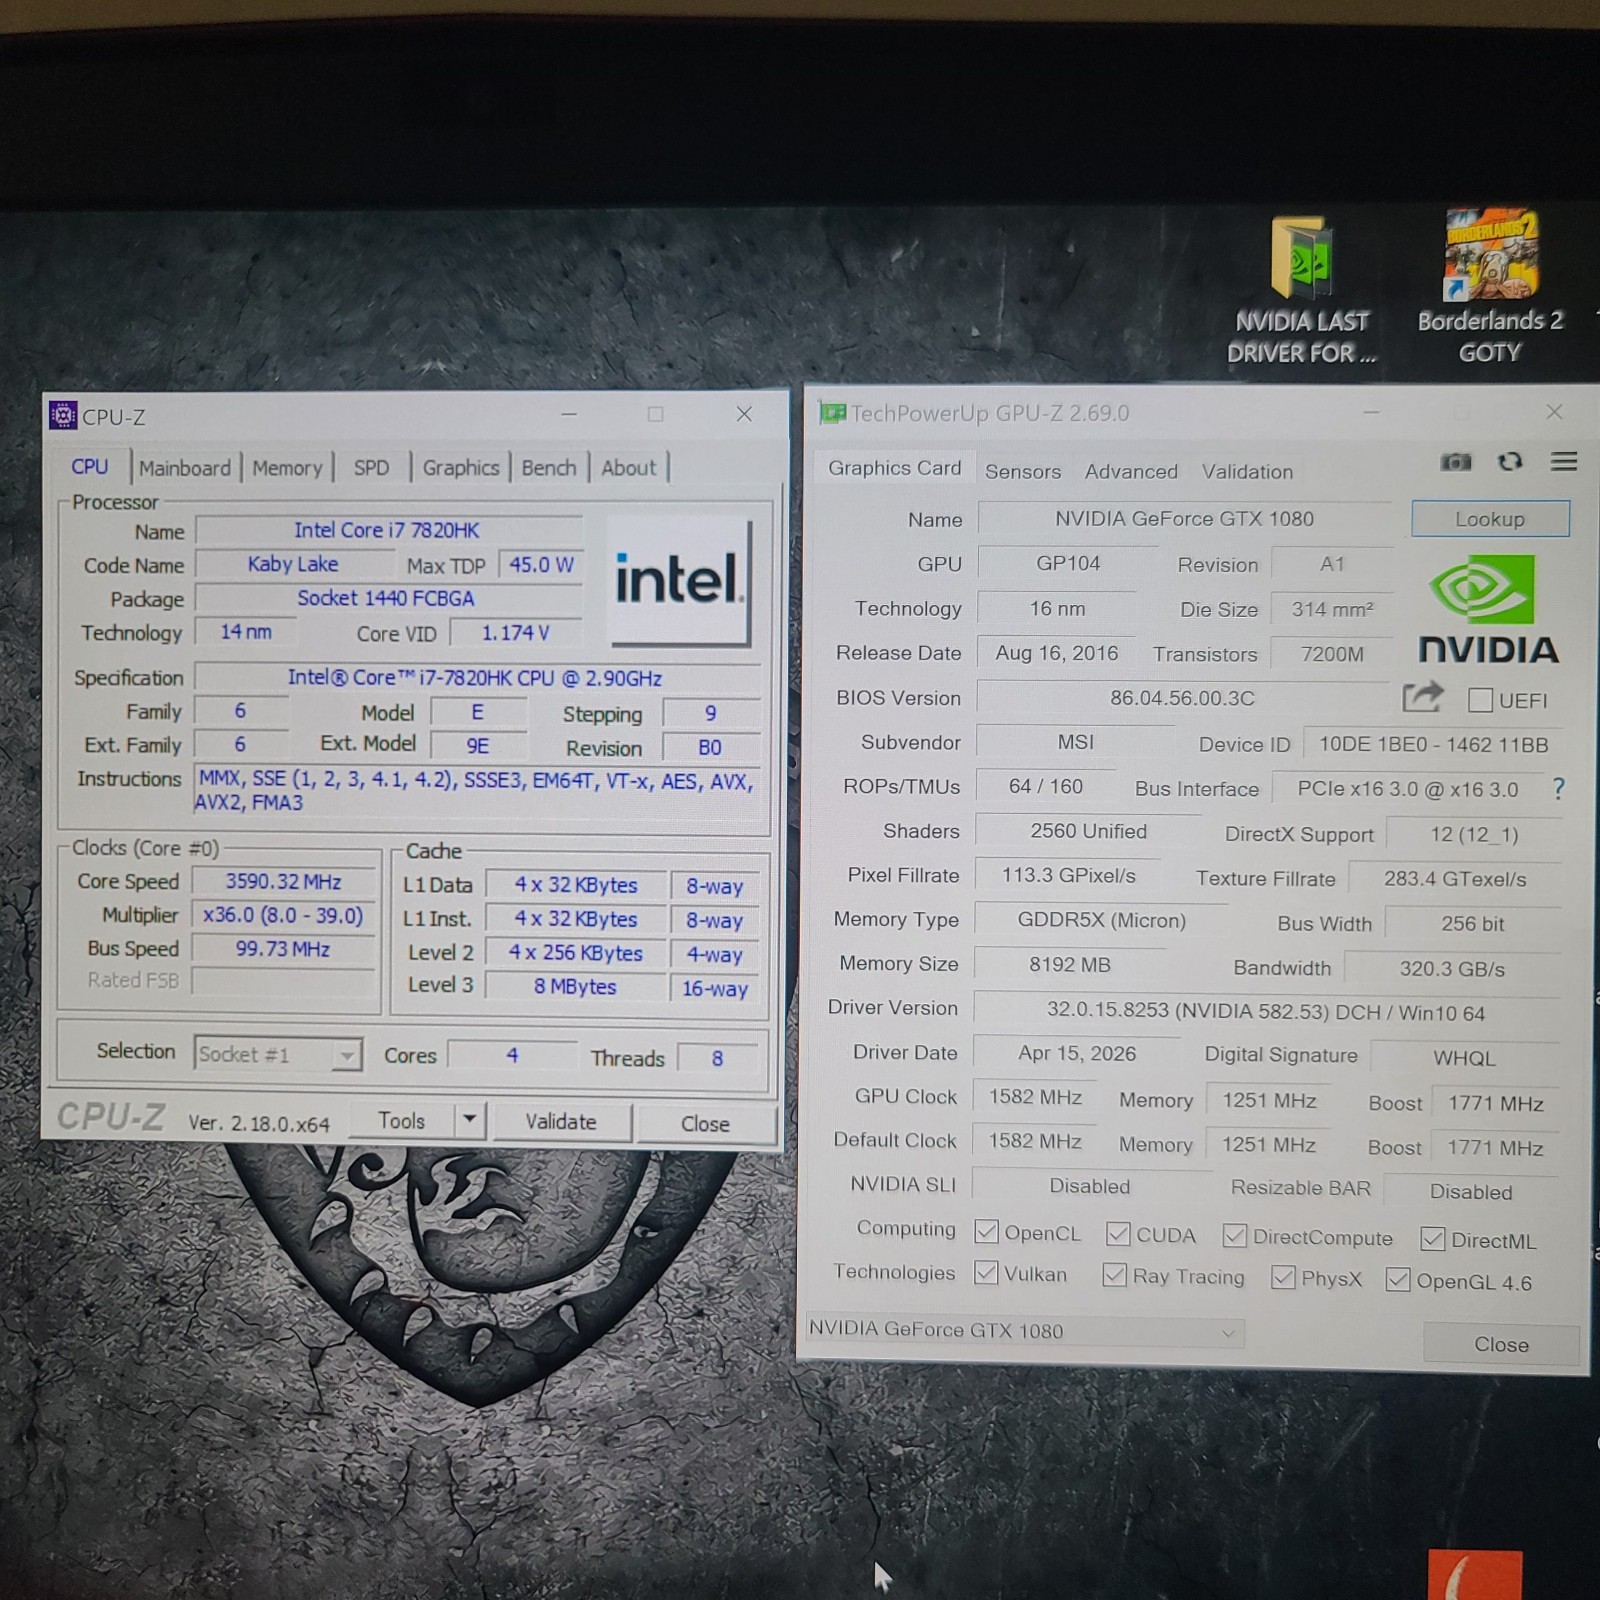
Task: Click the Core VID value 1.174 V
Action: pos(516,633)
